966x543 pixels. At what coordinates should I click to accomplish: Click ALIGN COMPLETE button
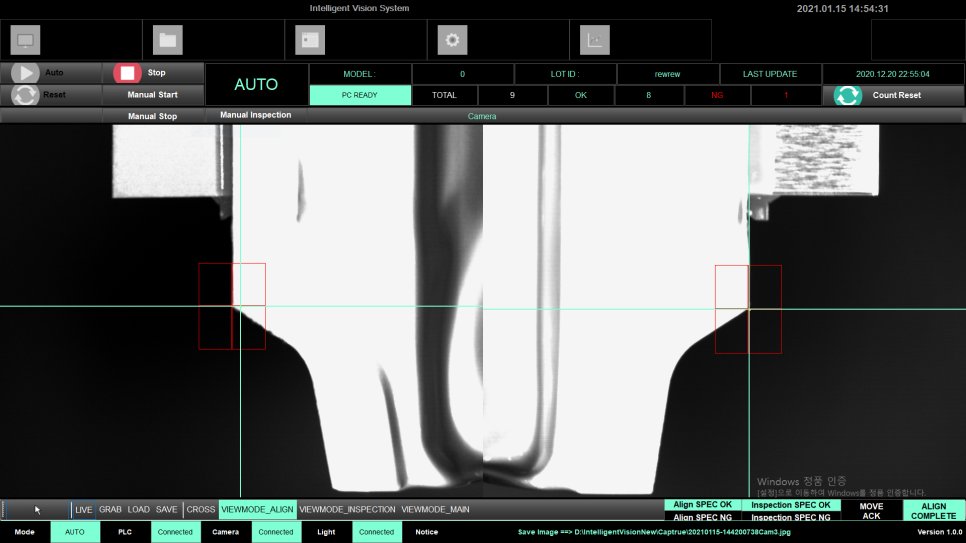pos(933,511)
